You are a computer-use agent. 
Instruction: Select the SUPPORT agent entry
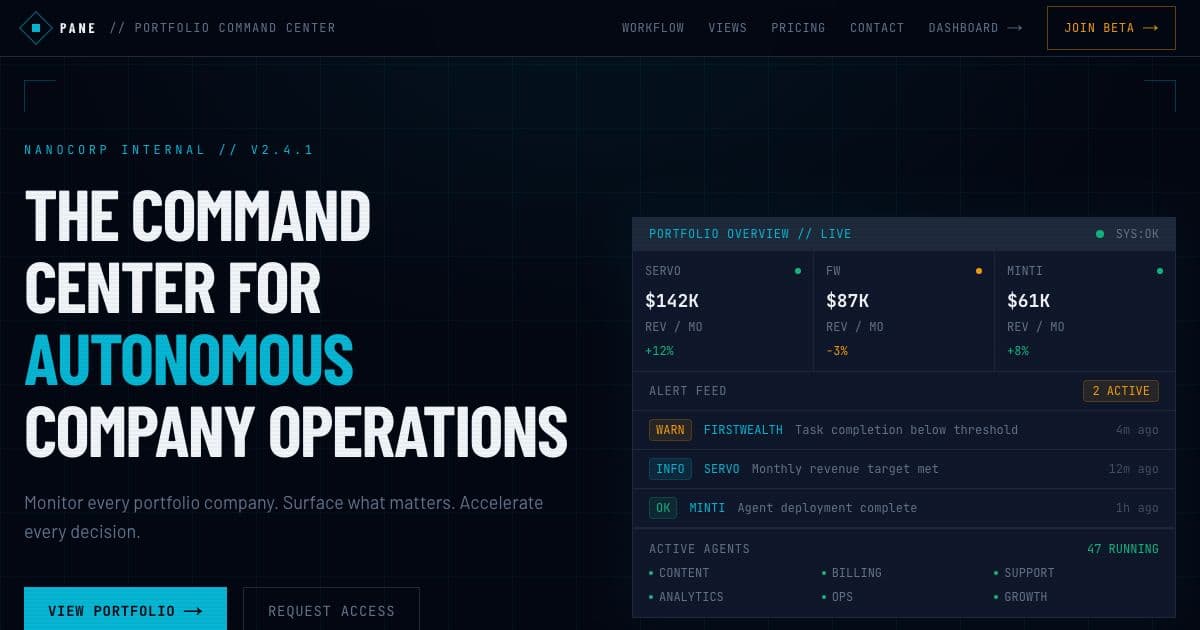pos(1024,573)
